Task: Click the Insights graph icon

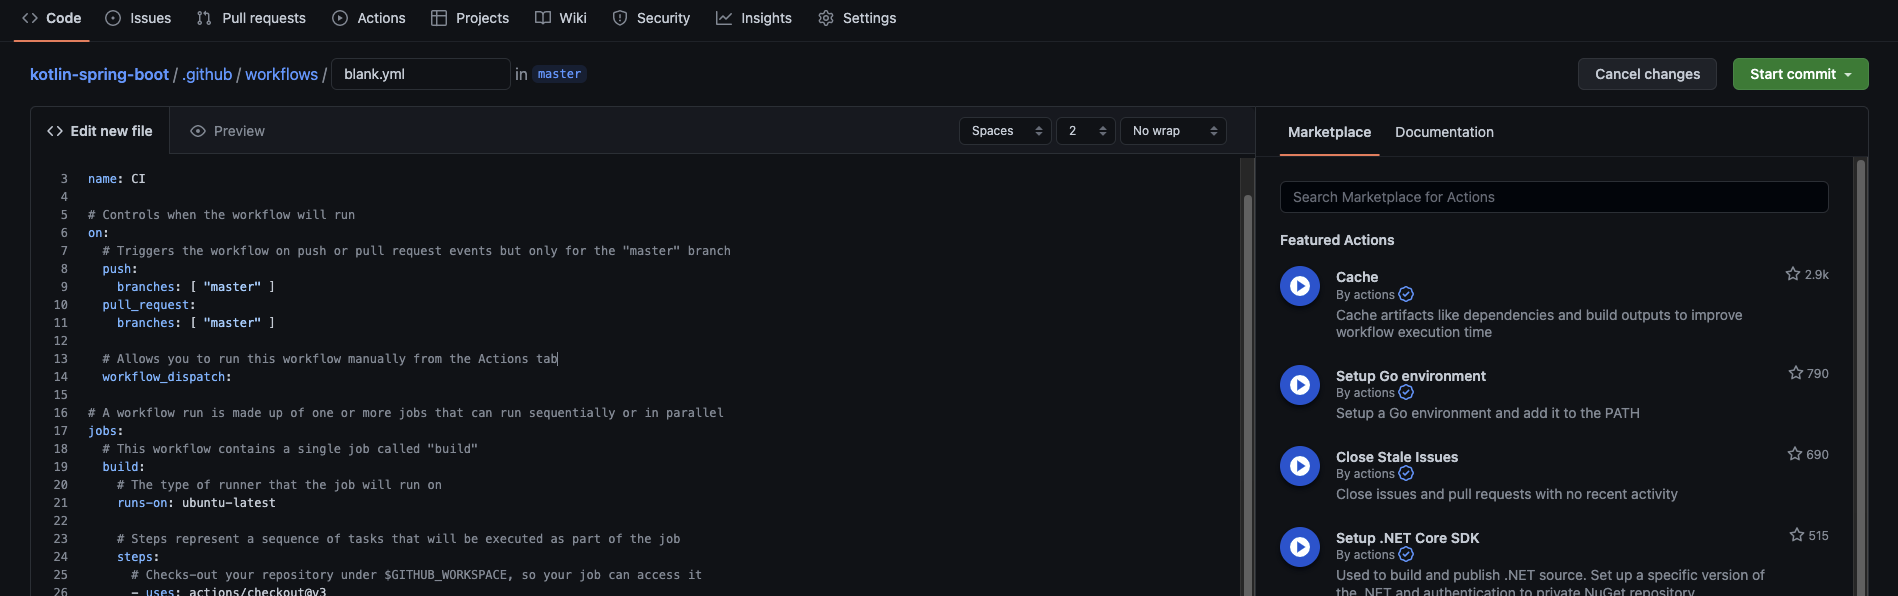Action: click(x=724, y=18)
